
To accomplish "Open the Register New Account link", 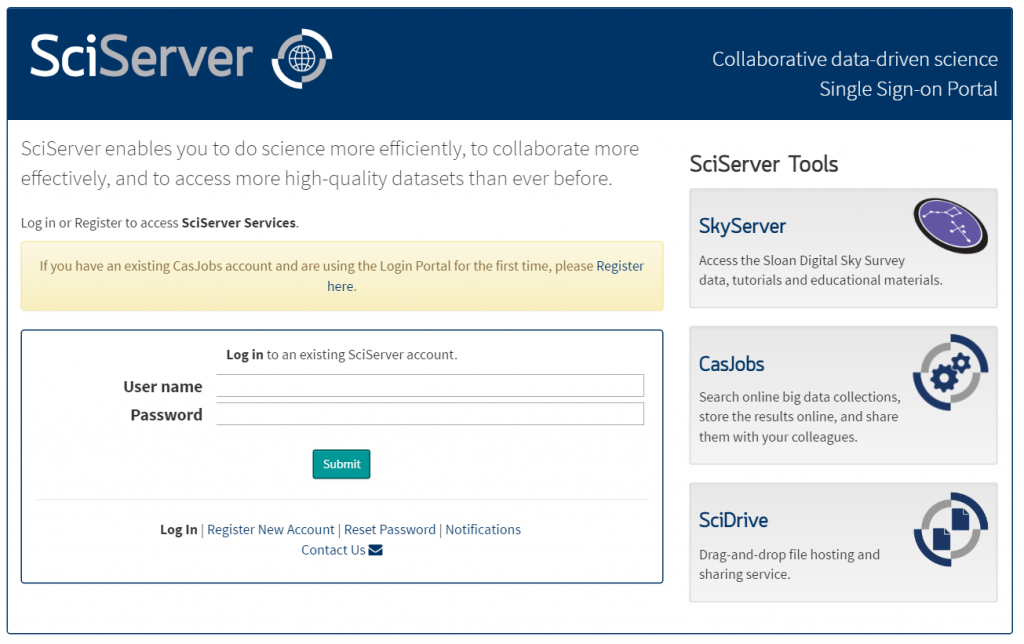I will coord(270,529).
